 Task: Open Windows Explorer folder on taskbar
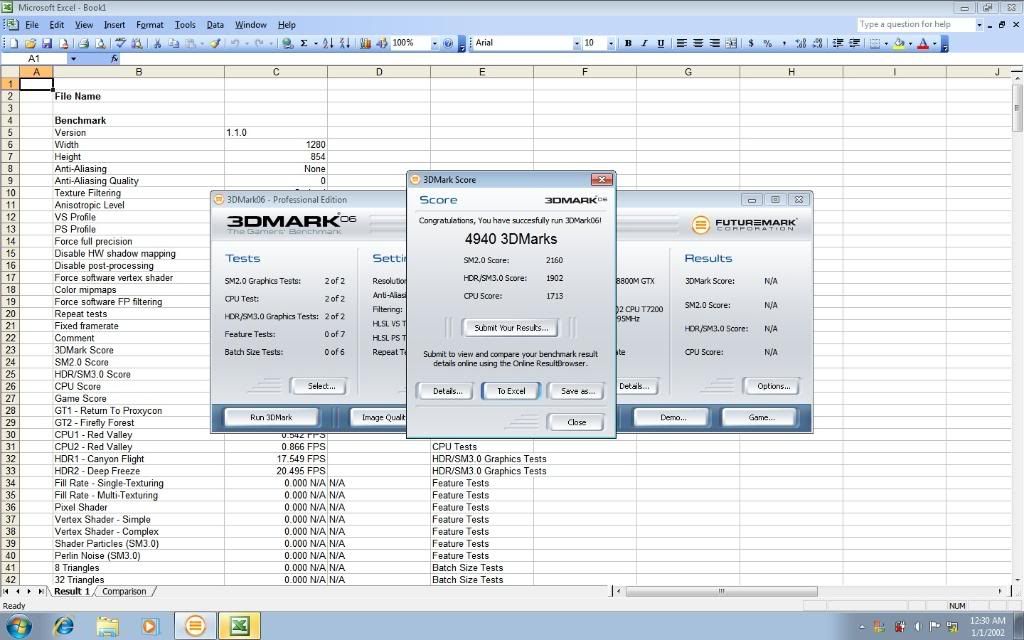[x=108, y=626]
